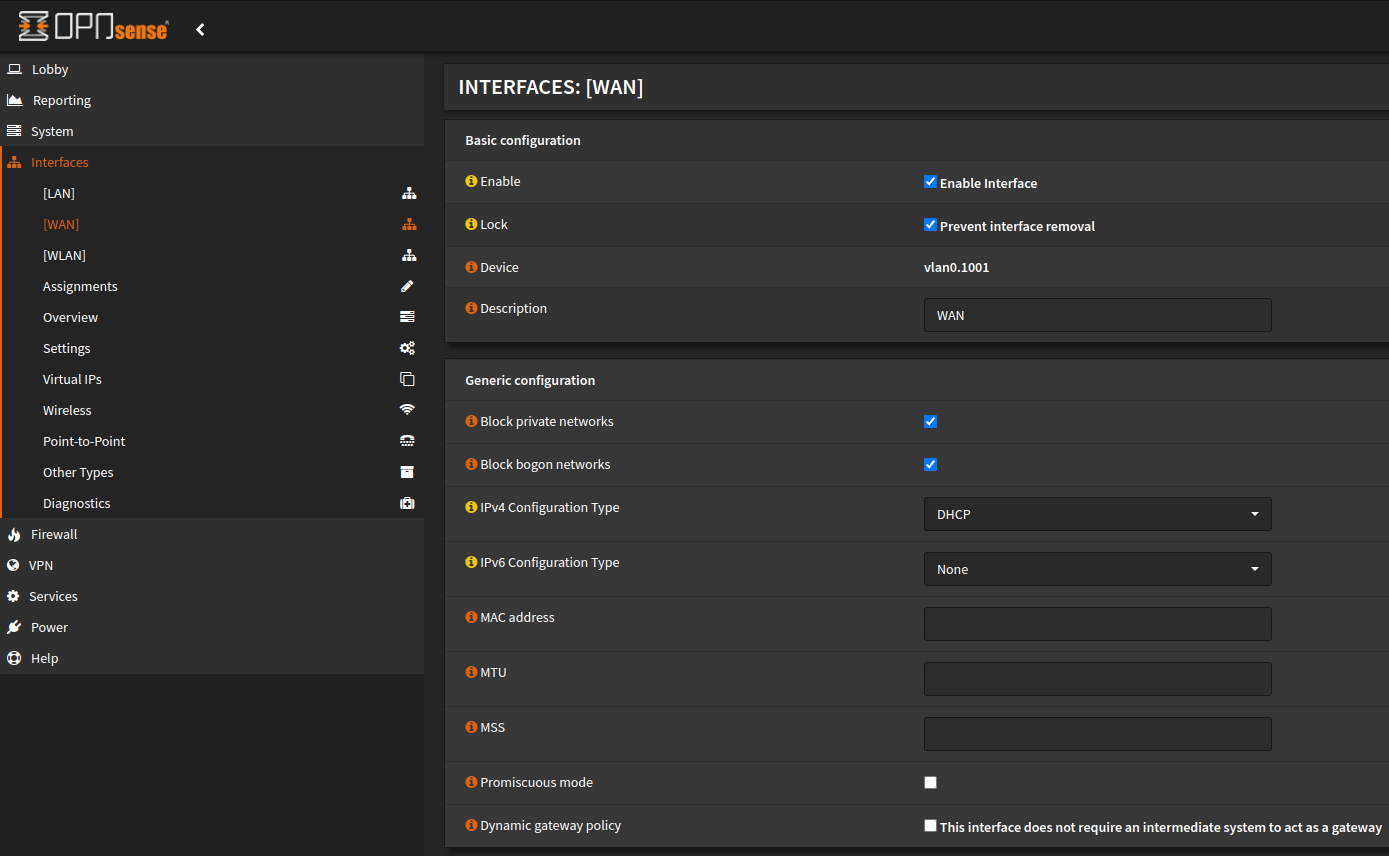1389x856 pixels.
Task: Click the Description input field
Action: (x=1097, y=315)
